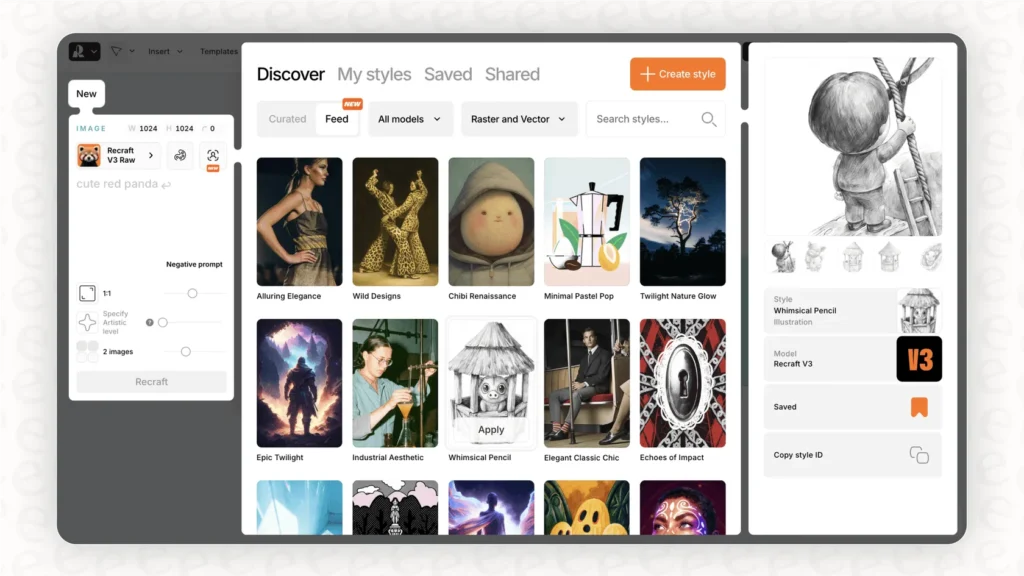Click the artistic level sparkle icon
1024x576 pixels.
tap(87, 322)
